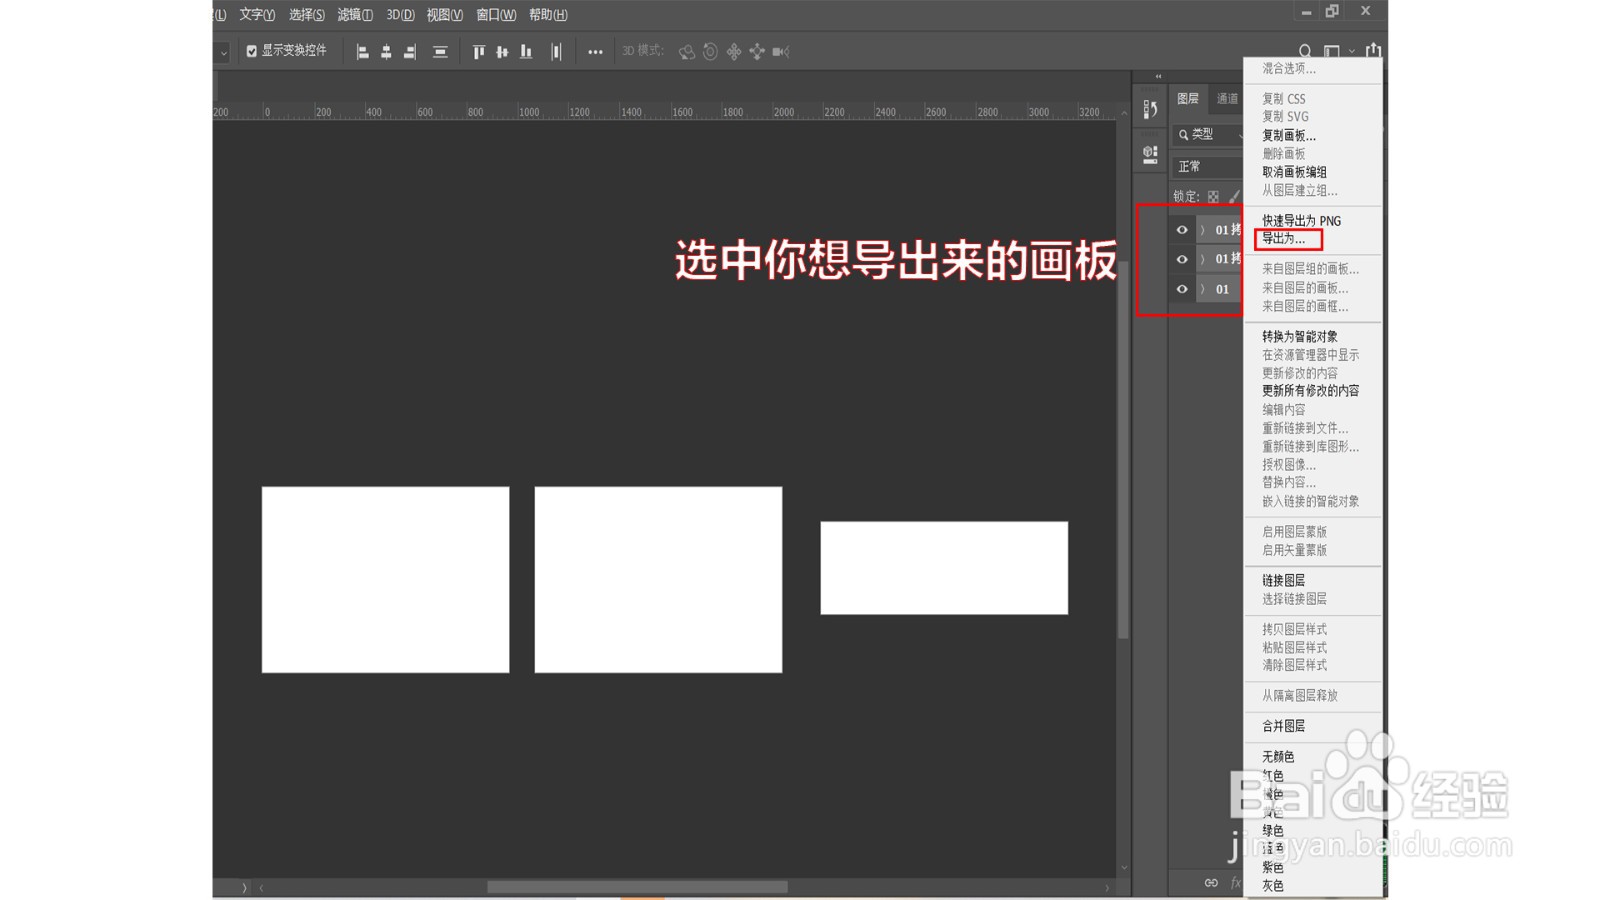Click the 3D pan object icon
The height and width of the screenshot is (900, 1600).
[x=734, y=52]
